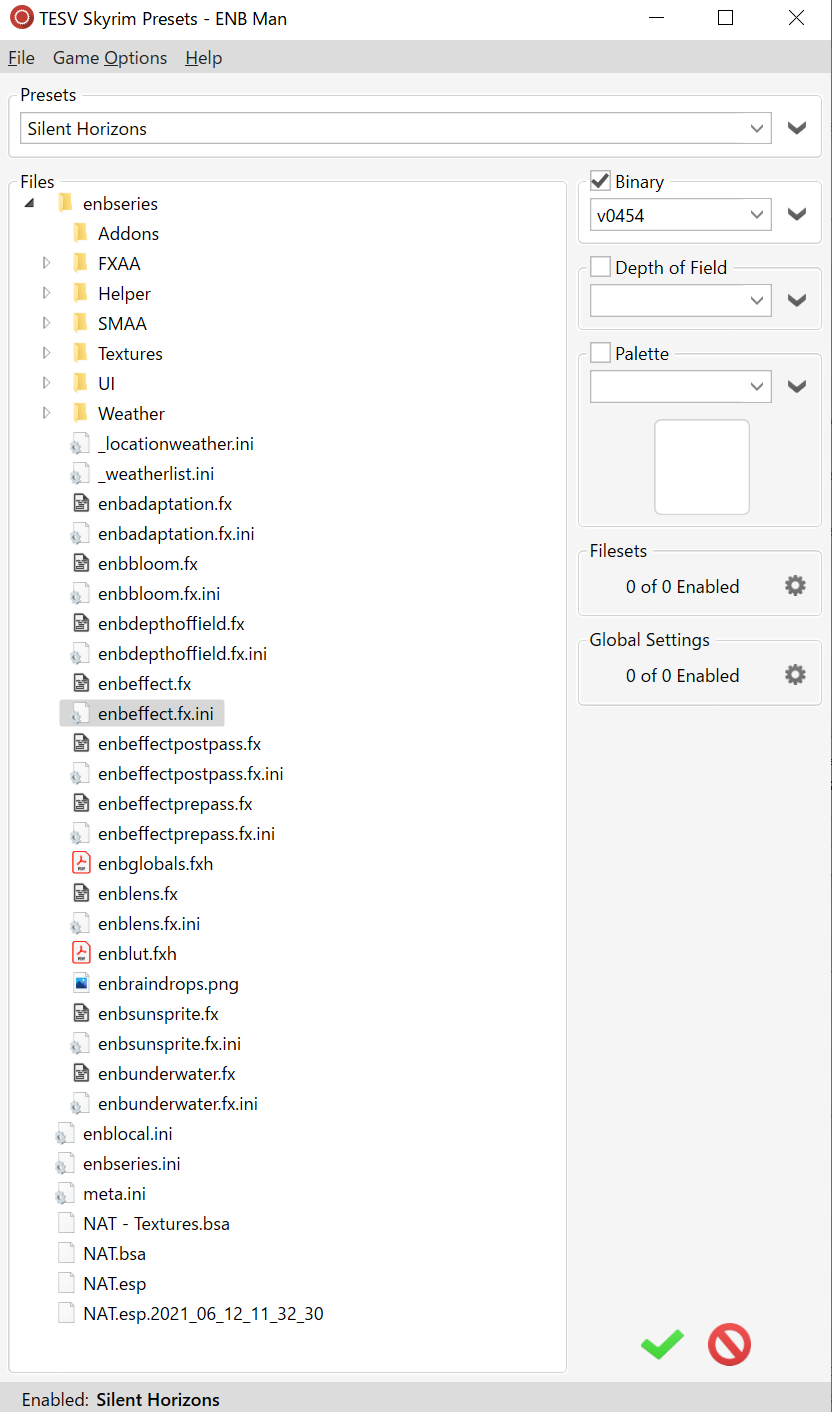This screenshot has width=833, height=1412.
Task: Click the red cancel icon
Action: 729,1344
